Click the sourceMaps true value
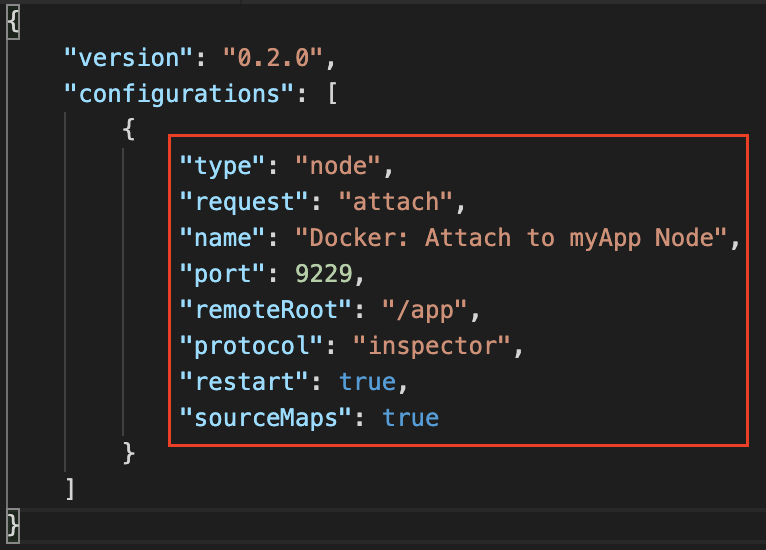The image size is (766, 550). [x=410, y=418]
